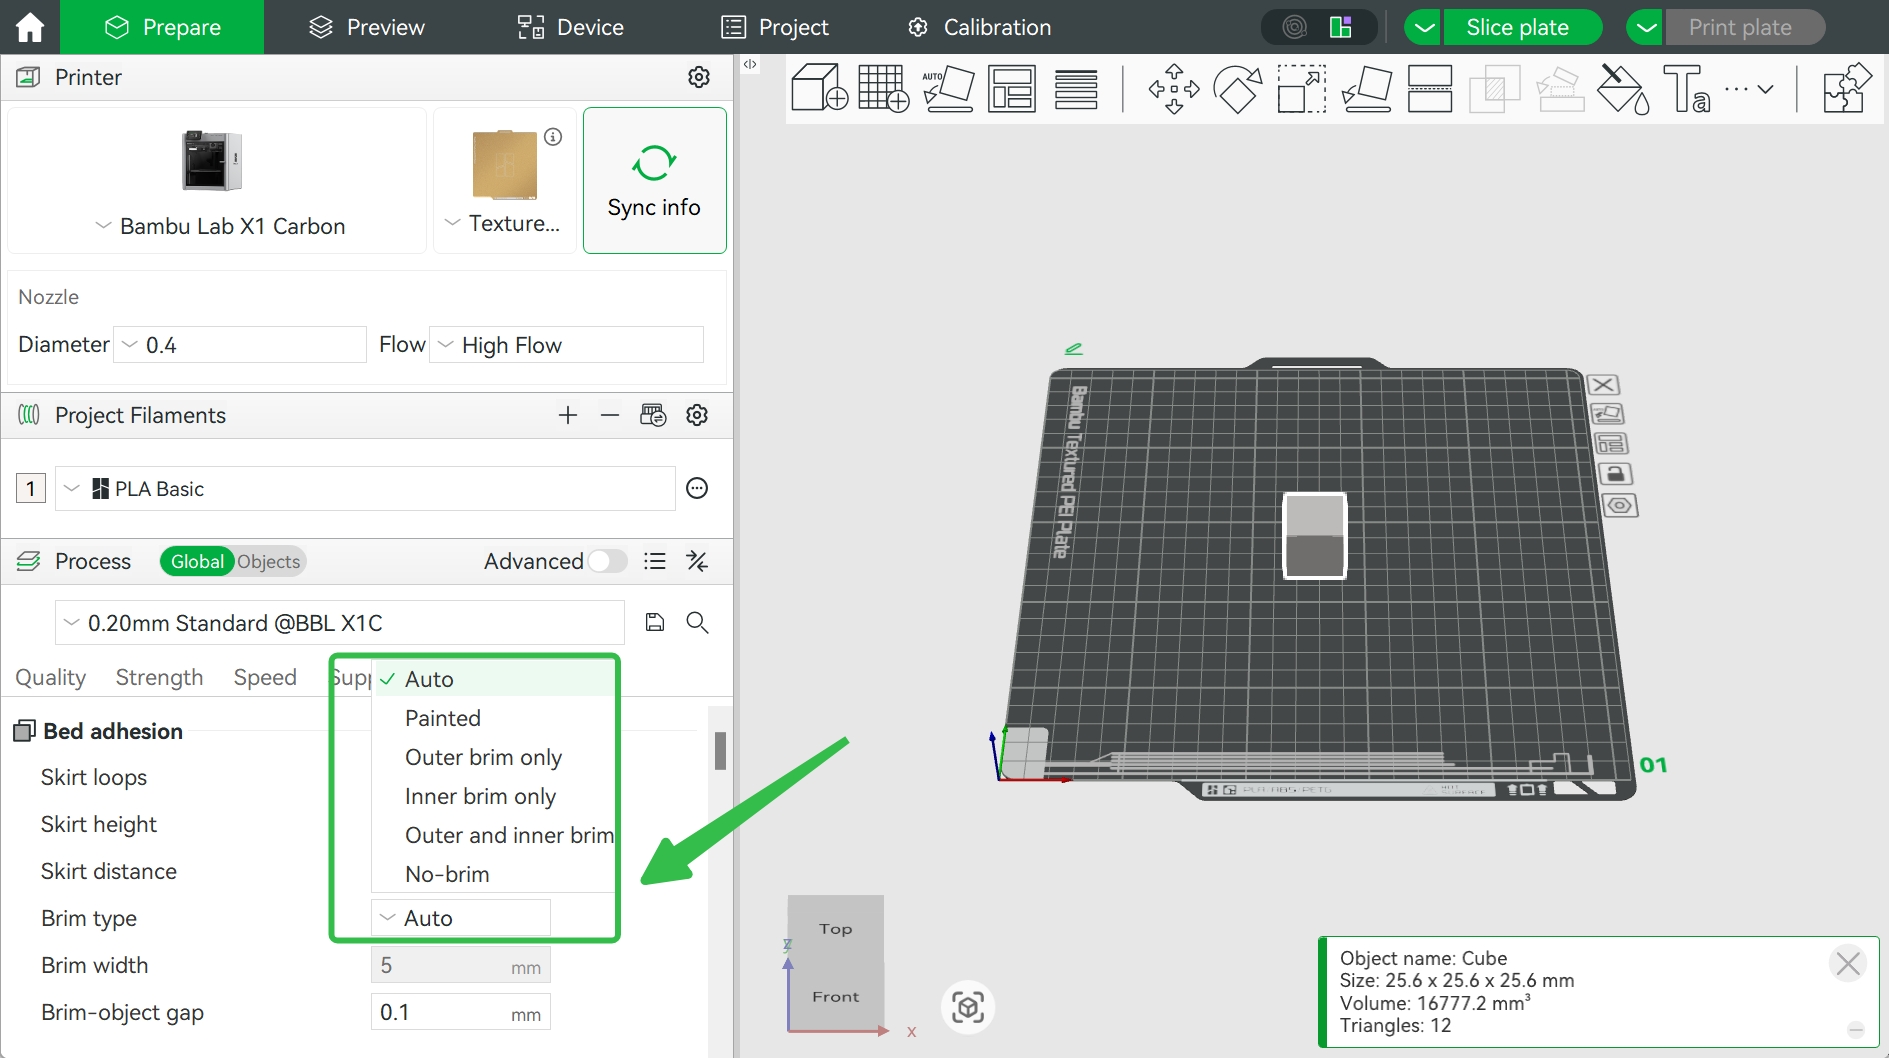Save the process preset
Viewport: 1889px width, 1058px height.
click(x=655, y=622)
